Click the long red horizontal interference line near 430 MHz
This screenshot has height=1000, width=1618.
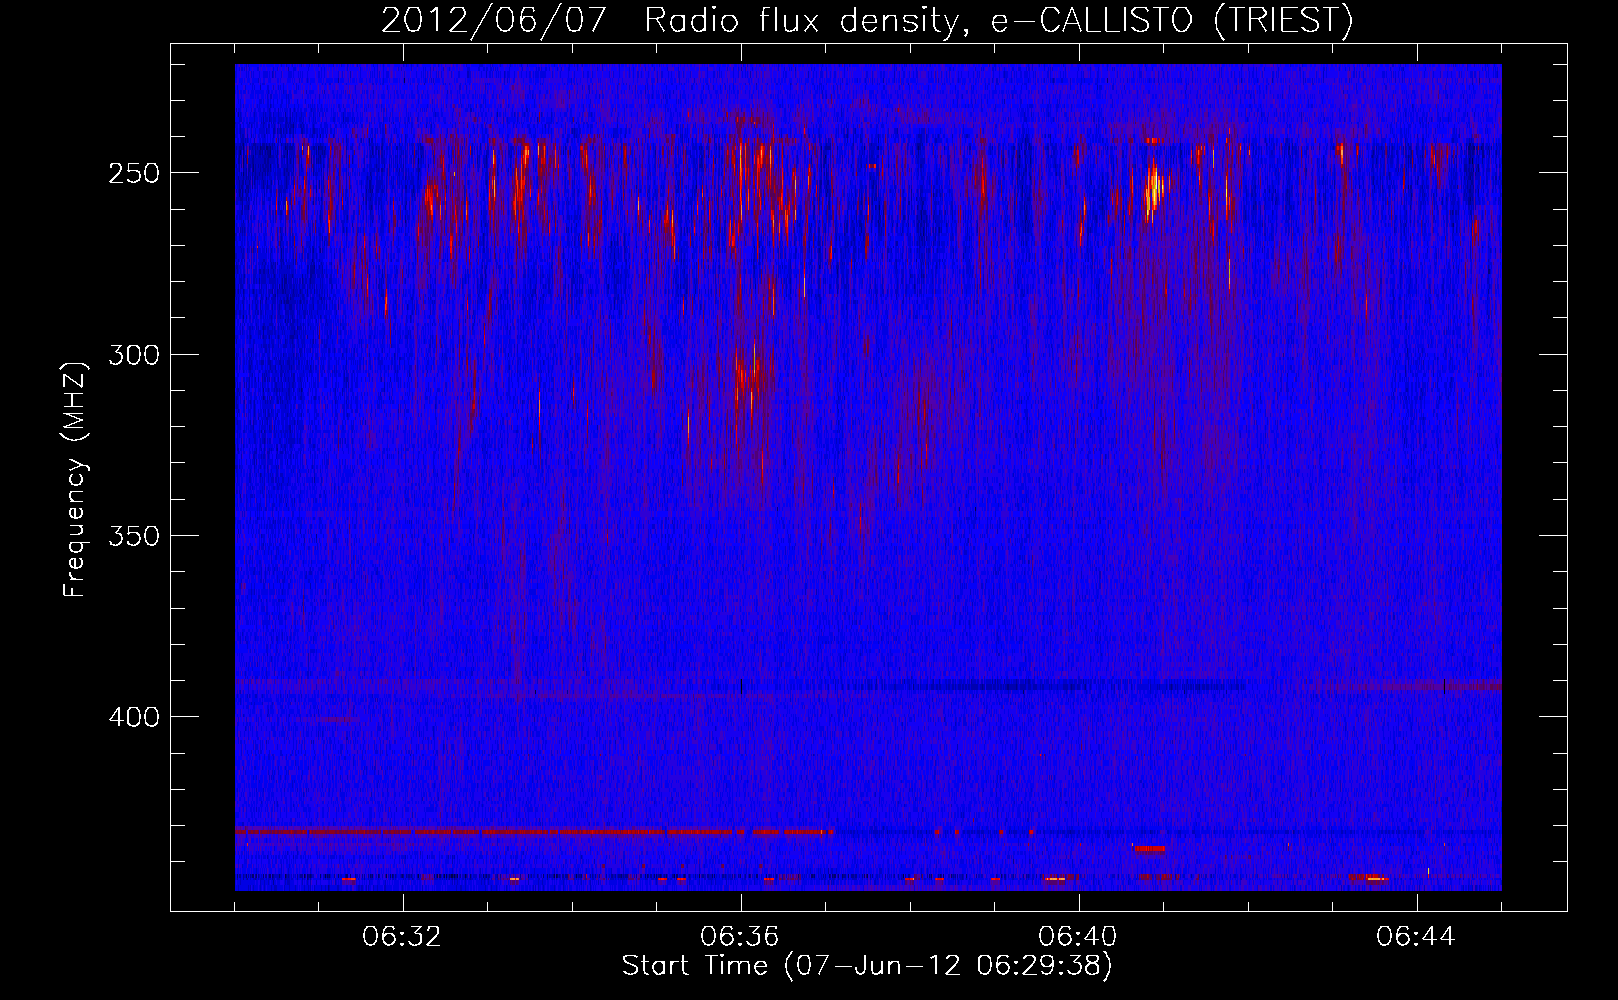pos(534,831)
